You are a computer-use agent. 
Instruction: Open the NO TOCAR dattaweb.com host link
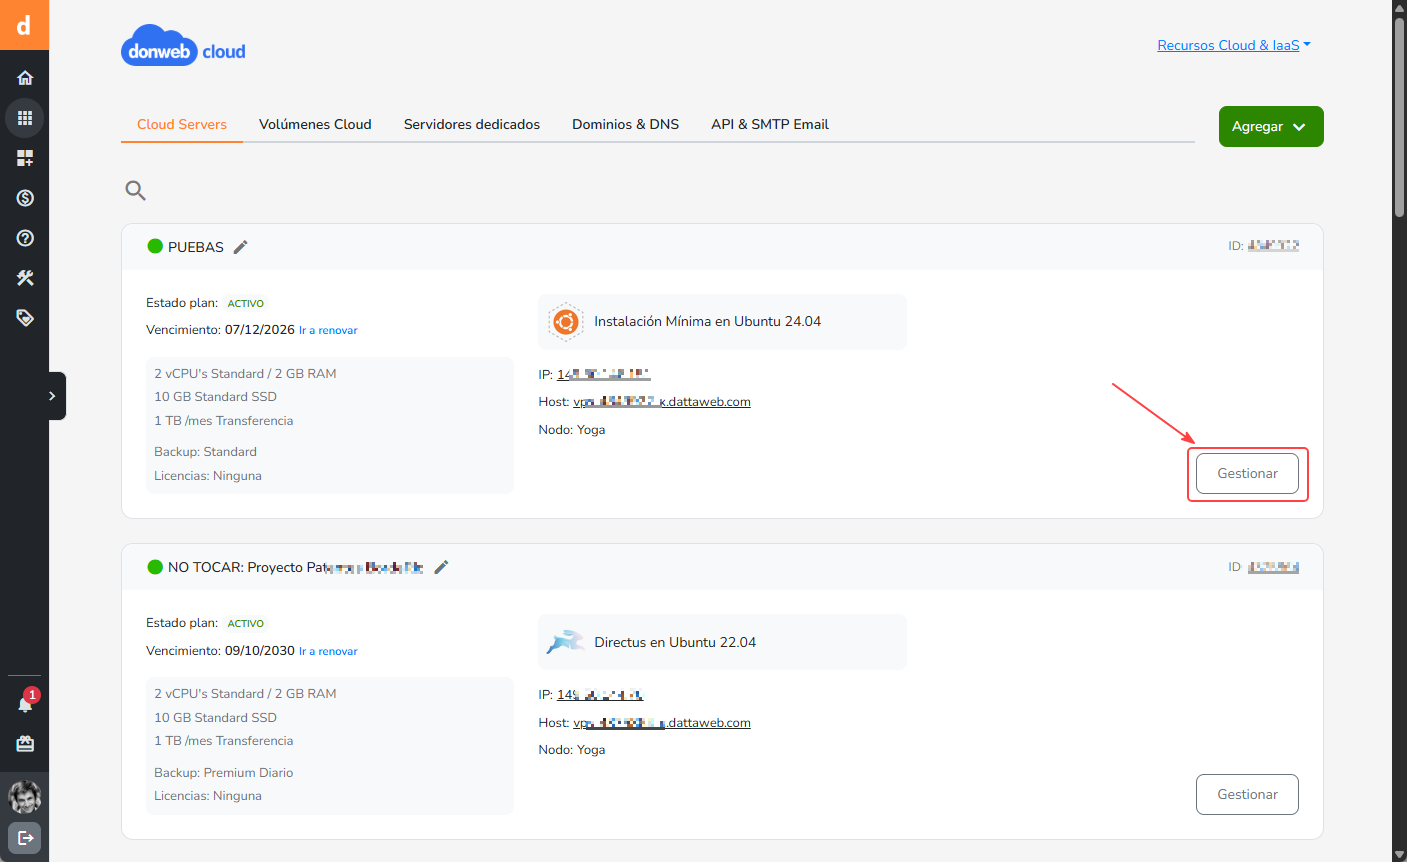662,723
